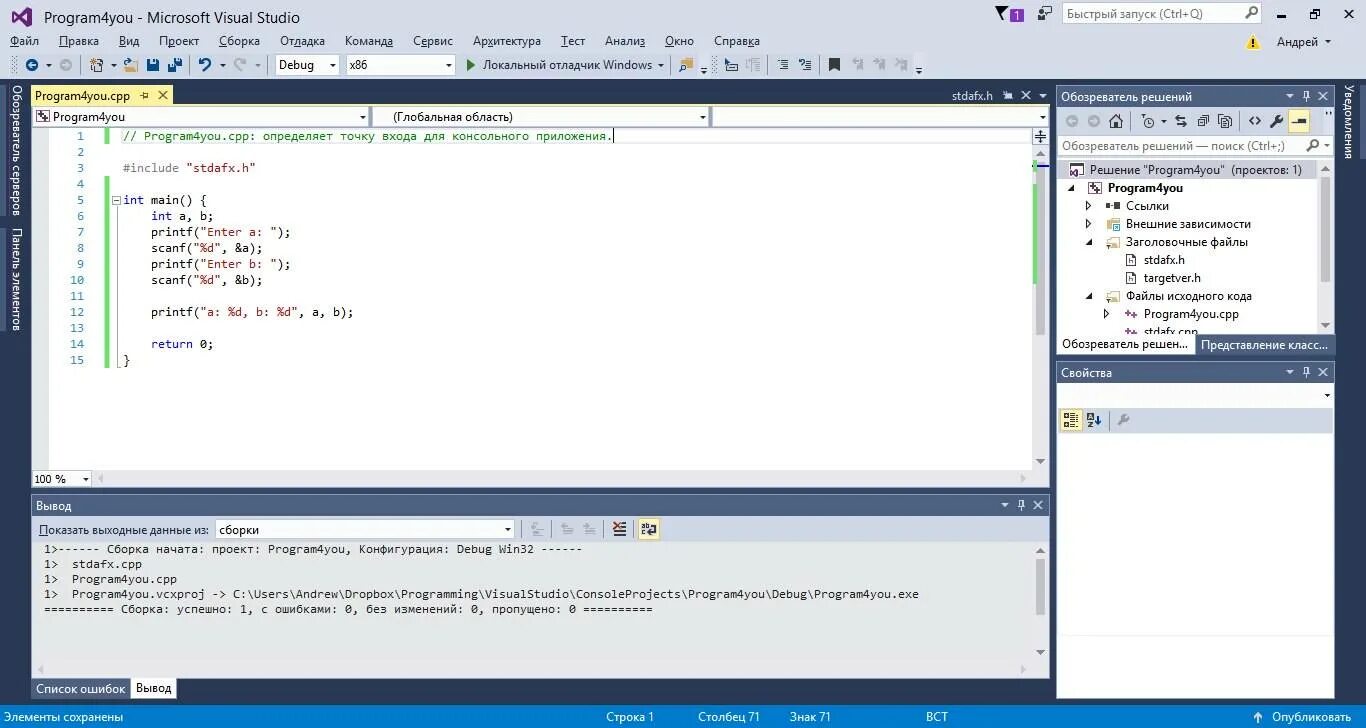Viewport: 1366px width, 728px height.
Task: Switch to the Представление классов tab
Action: (1265, 344)
